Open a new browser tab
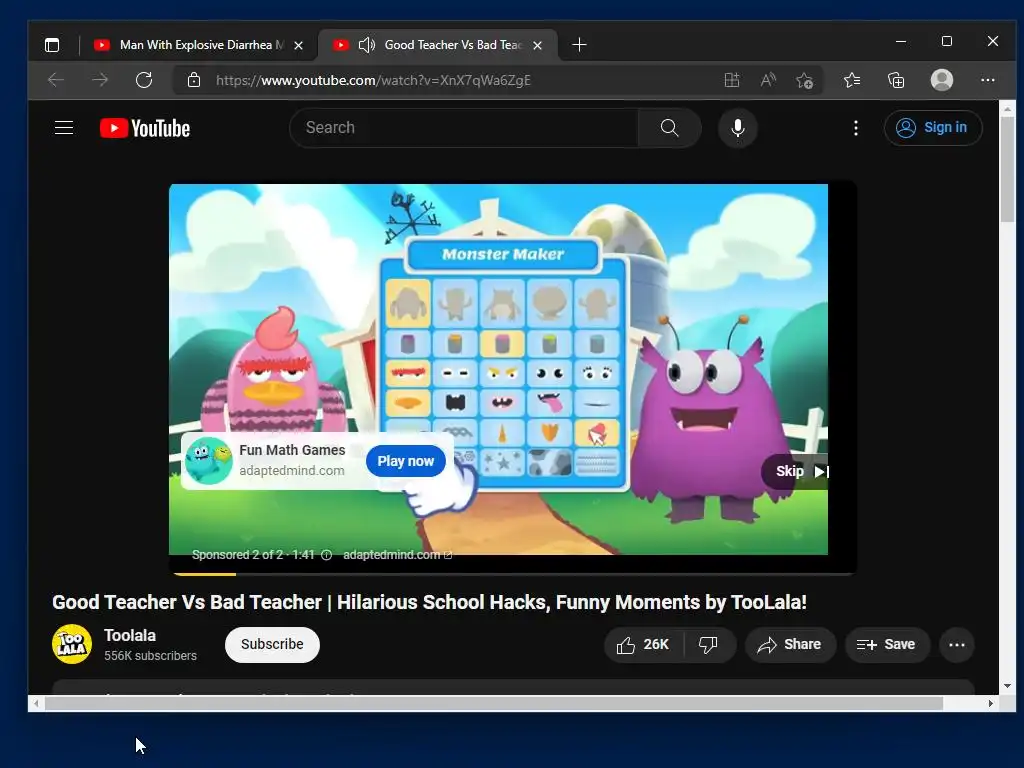This screenshot has width=1024, height=768. [x=579, y=44]
